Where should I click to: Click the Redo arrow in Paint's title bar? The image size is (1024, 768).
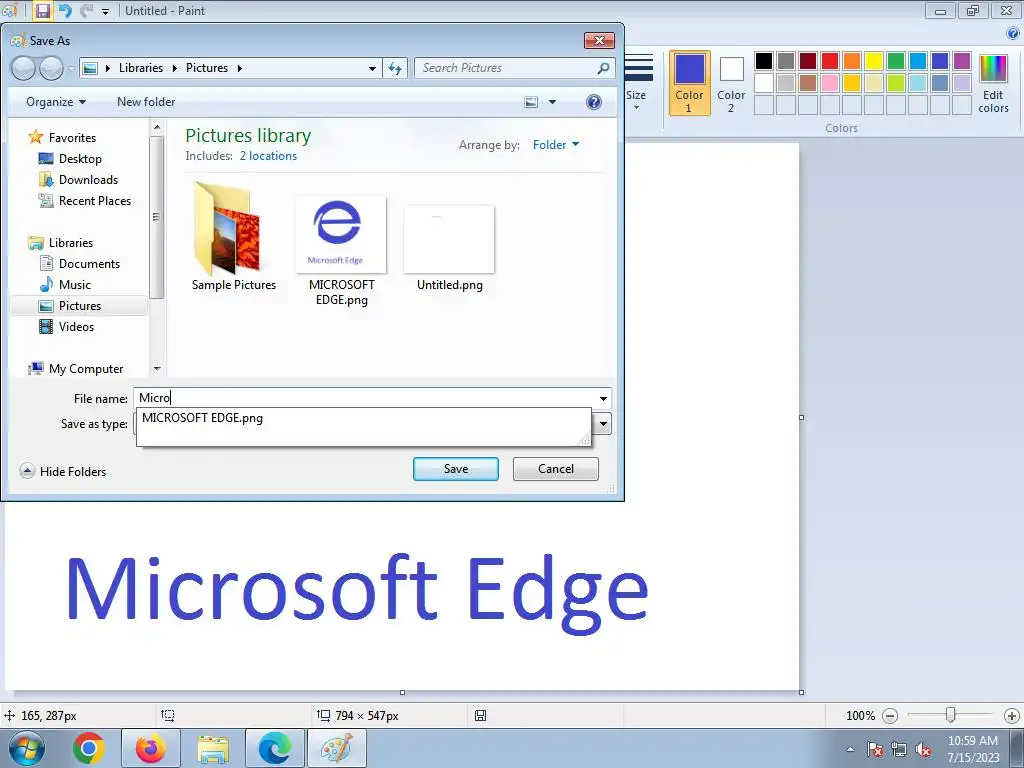point(86,10)
